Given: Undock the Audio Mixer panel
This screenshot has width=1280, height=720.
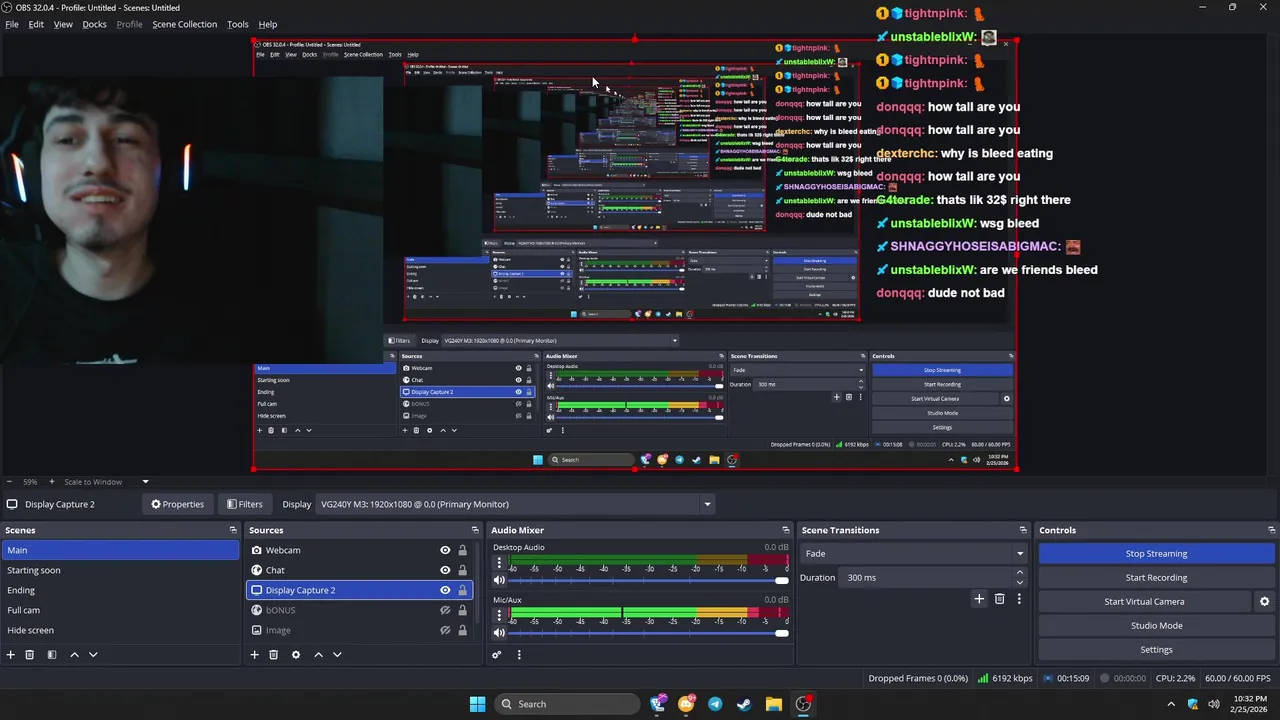Looking at the screenshot, I should [785, 530].
